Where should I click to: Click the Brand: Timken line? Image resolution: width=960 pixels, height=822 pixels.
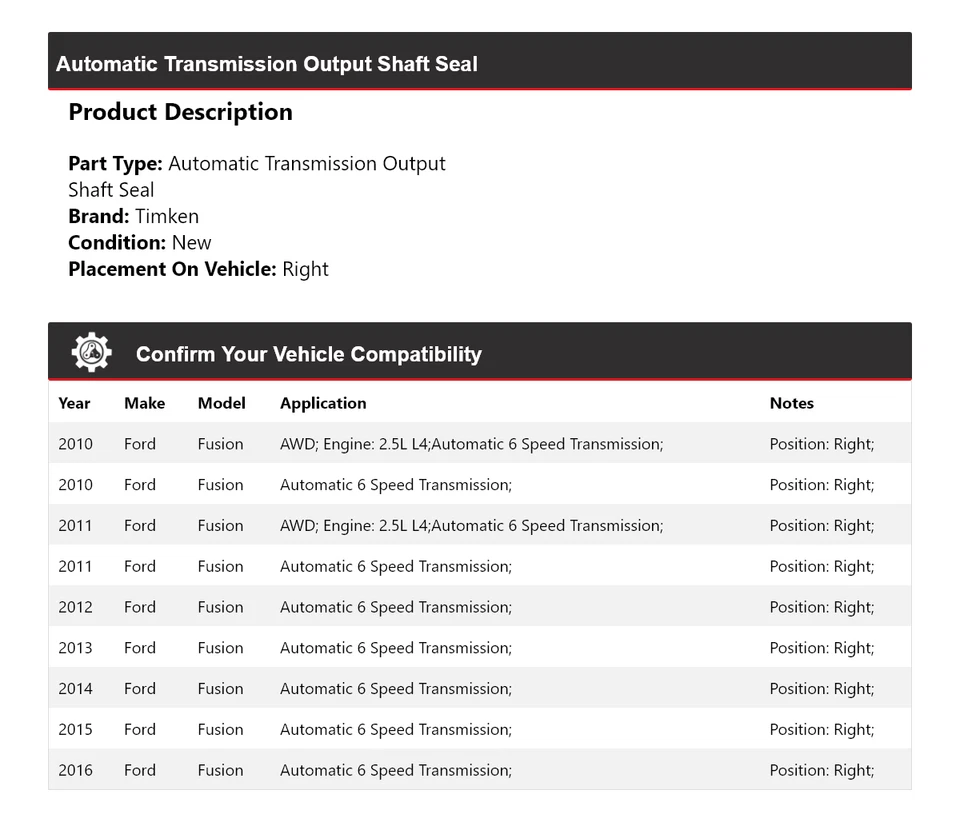point(133,216)
